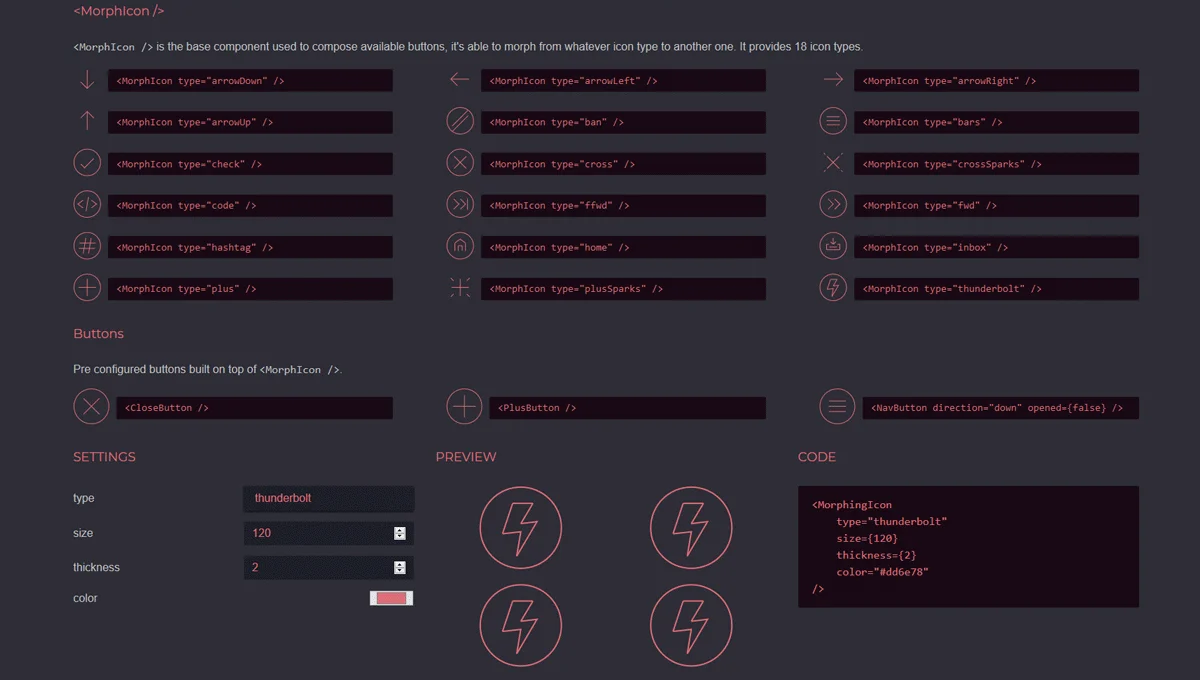Click the ffwd icon
Viewport: 1200px width, 680px height.
tap(460, 204)
